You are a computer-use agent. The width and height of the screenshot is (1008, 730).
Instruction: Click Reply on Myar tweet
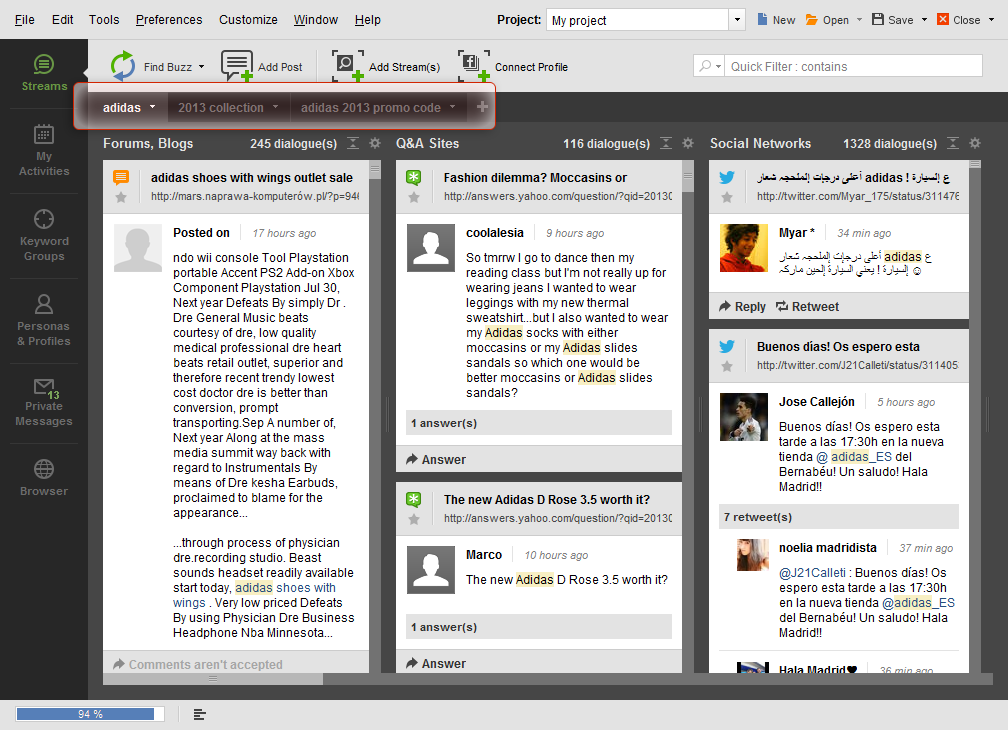(742, 307)
